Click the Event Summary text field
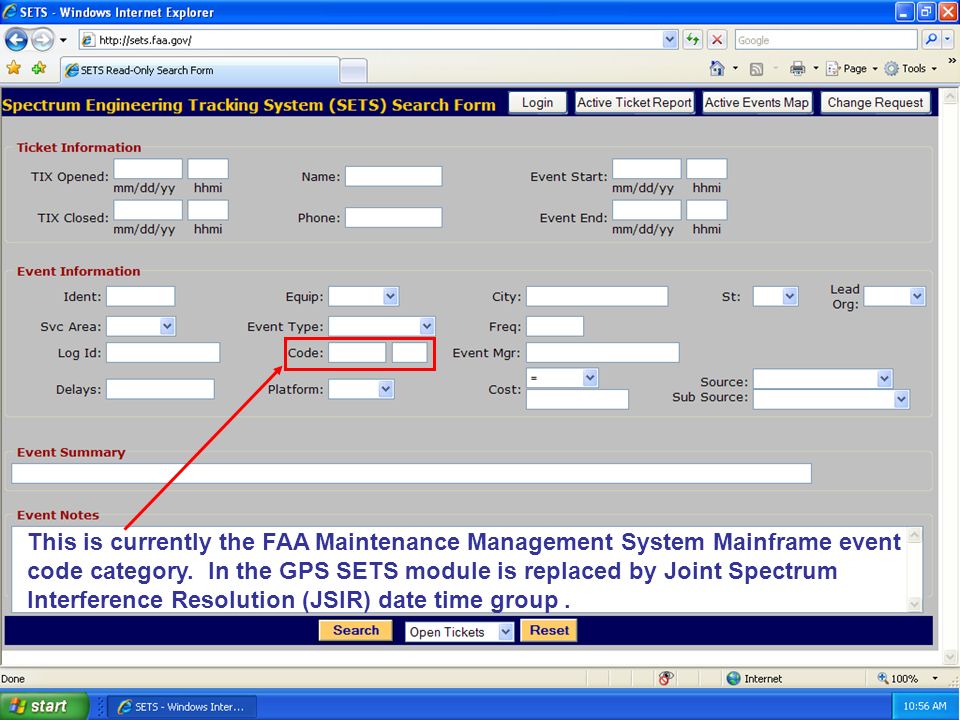Viewport: 960px width, 720px height. click(x=411, y=473)
